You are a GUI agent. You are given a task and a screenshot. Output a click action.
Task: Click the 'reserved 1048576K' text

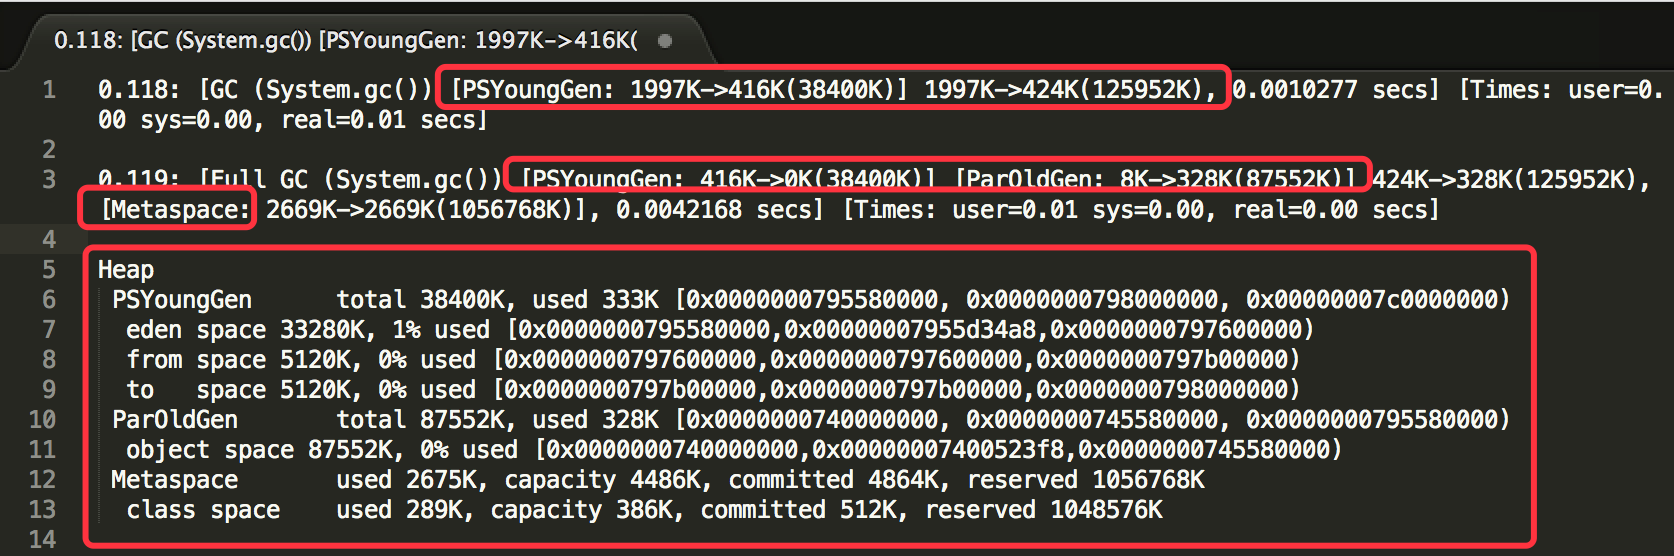[x=1044, y=510]
